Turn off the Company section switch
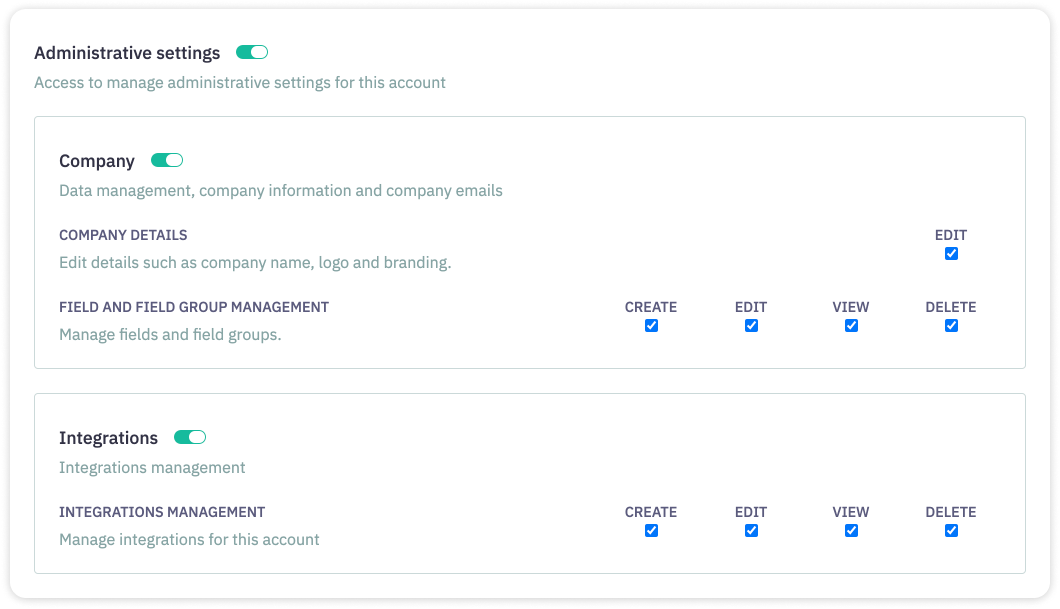Image resolution: width=1060 pixels, height=609 pixels. pyautogui.click(x=167, y=160)
